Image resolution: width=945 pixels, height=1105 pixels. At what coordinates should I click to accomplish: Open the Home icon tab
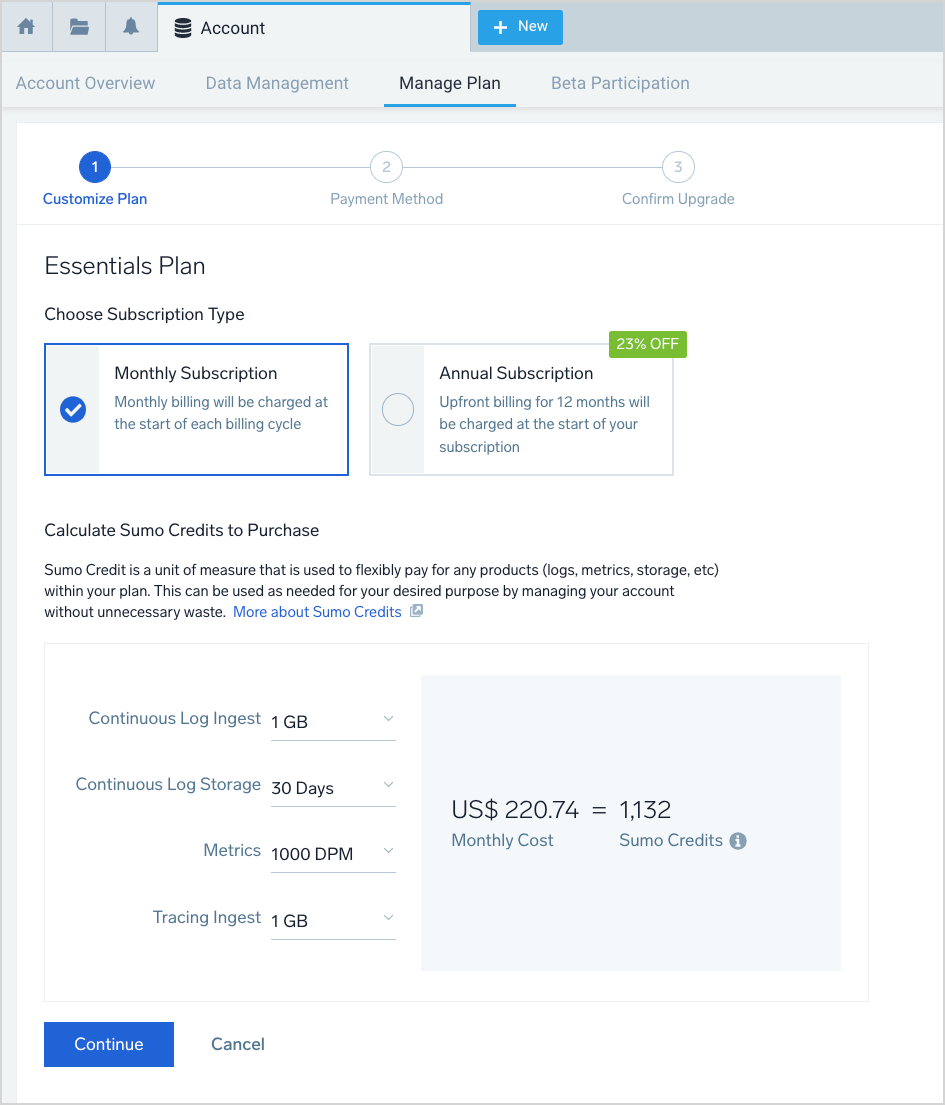tap(27, 27)
